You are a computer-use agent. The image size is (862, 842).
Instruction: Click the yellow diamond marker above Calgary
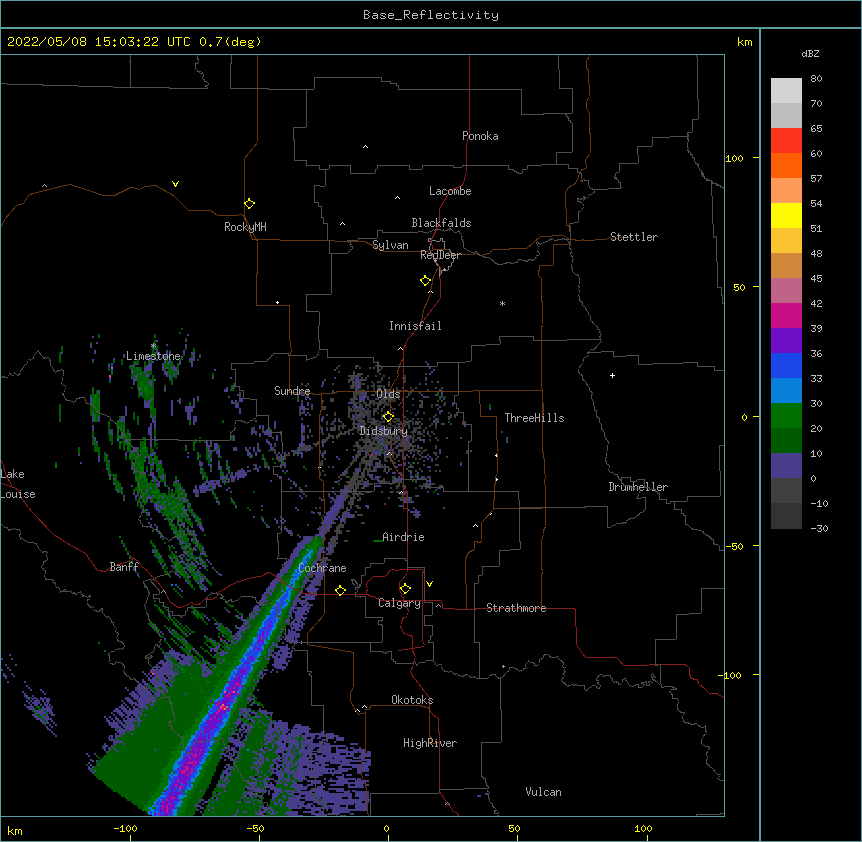(x=405, y=589)
